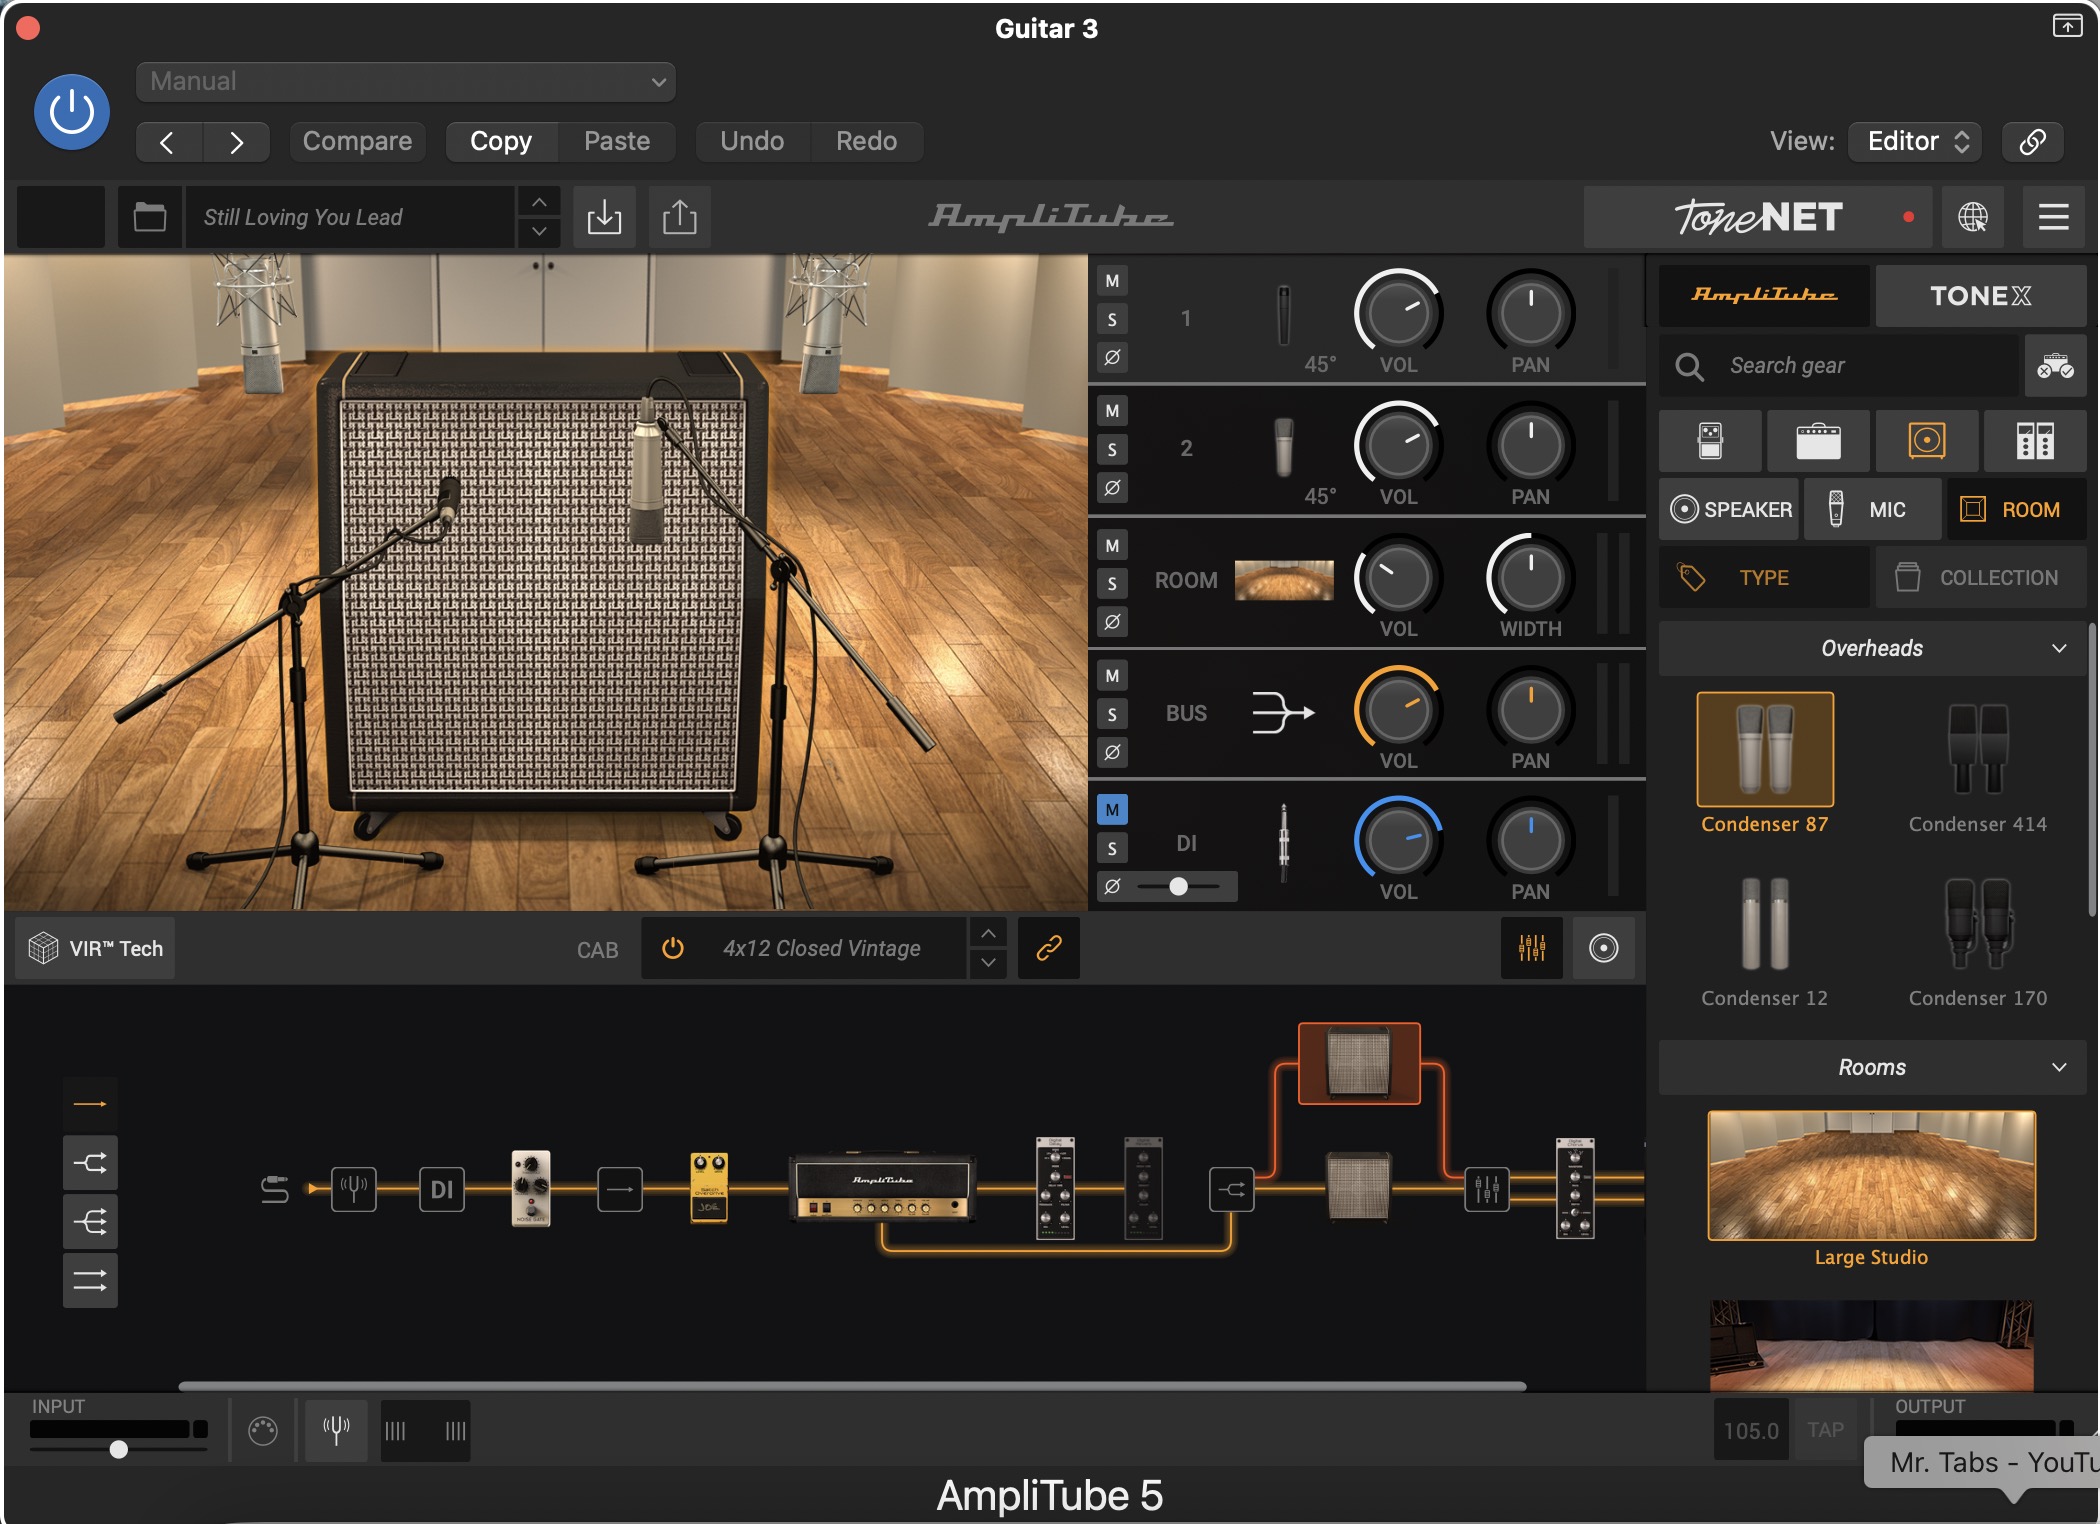Viewport: 2100px width, 1524px height.
Task: Open the speaker selection view icon
Action: [1603, 948]
